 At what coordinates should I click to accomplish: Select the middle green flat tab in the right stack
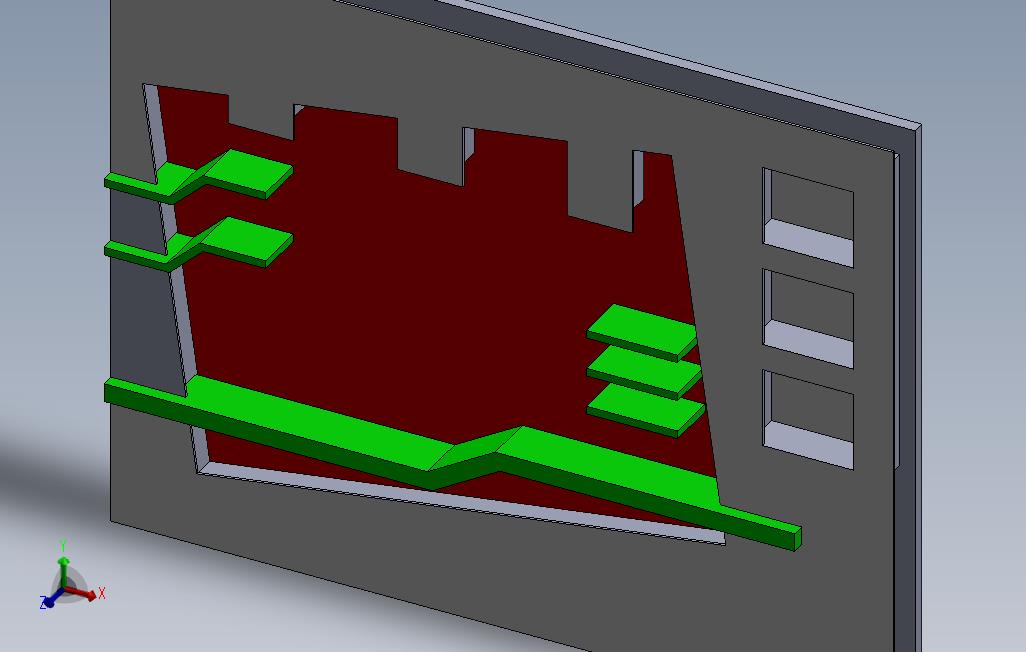point(645,372)
